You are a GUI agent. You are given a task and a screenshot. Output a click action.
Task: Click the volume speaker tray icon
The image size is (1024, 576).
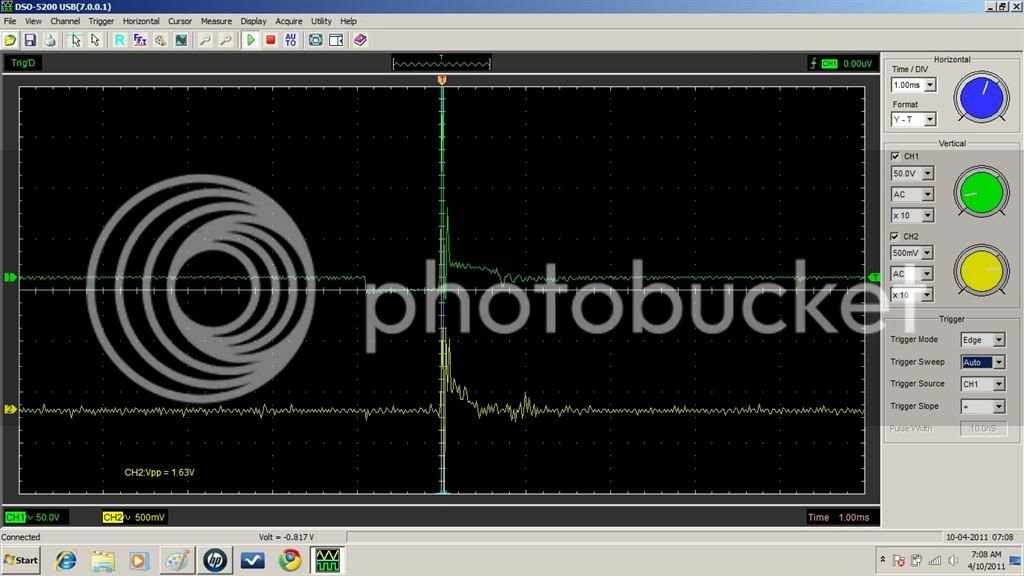point(953,560)
